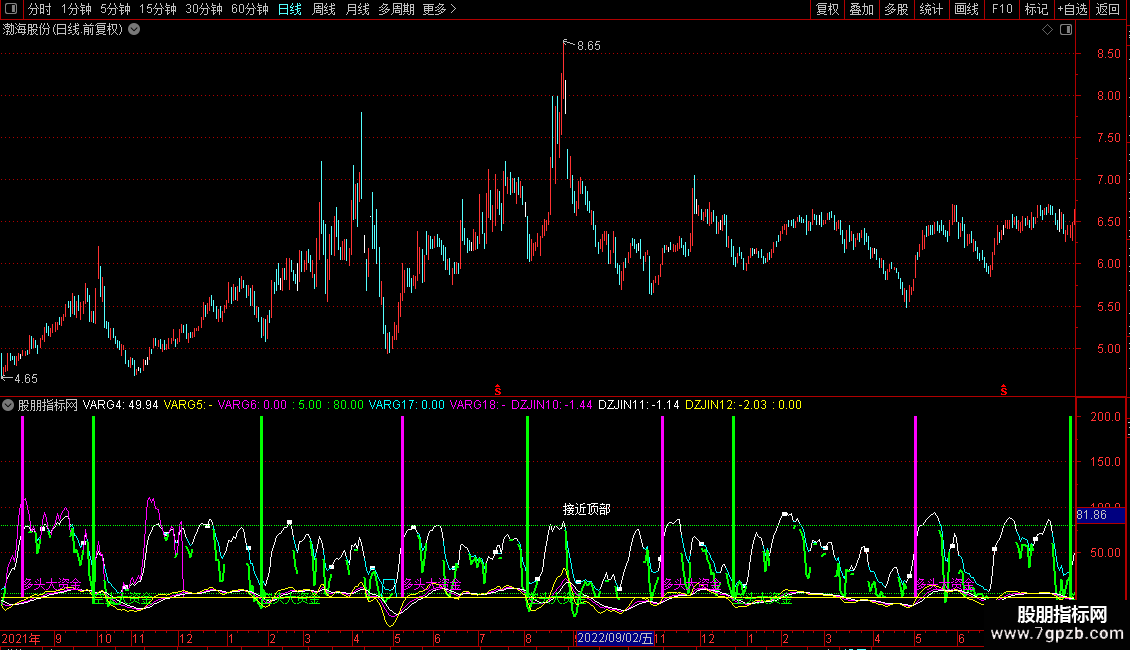Click the 标记 mark tool
Viewport: 1130px width, 650px height.
(x=1036, y=10)
